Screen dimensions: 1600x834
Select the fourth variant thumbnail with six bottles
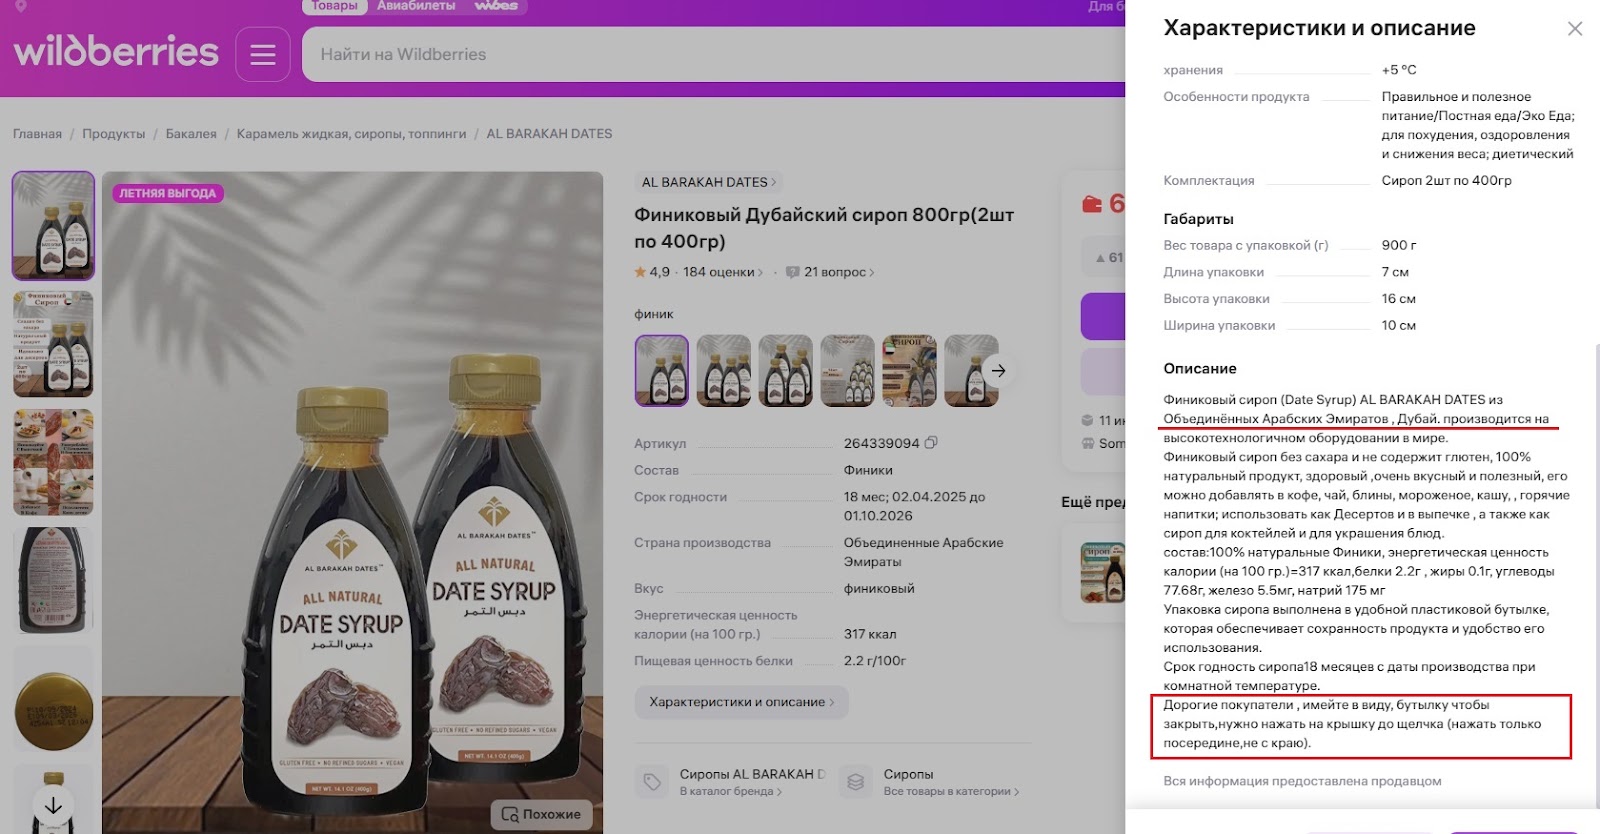tap(848, 370)
